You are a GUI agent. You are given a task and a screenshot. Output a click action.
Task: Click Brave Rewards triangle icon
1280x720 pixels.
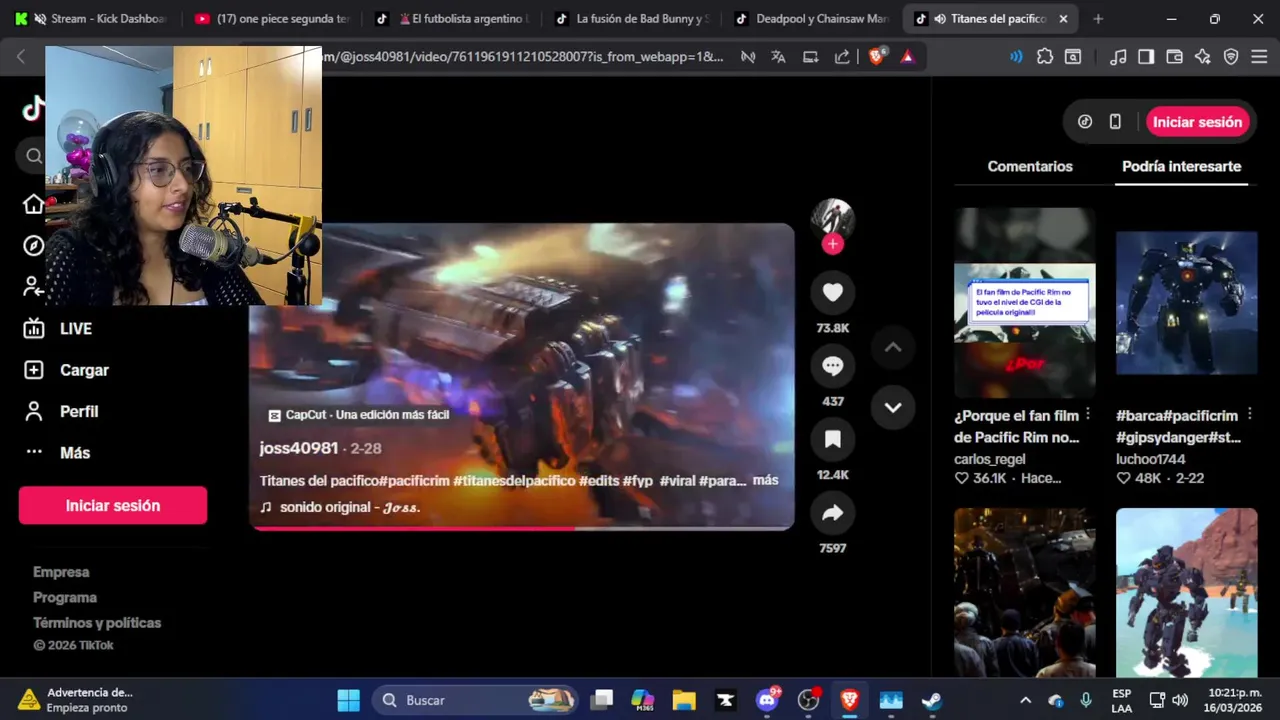pos(907,57)
